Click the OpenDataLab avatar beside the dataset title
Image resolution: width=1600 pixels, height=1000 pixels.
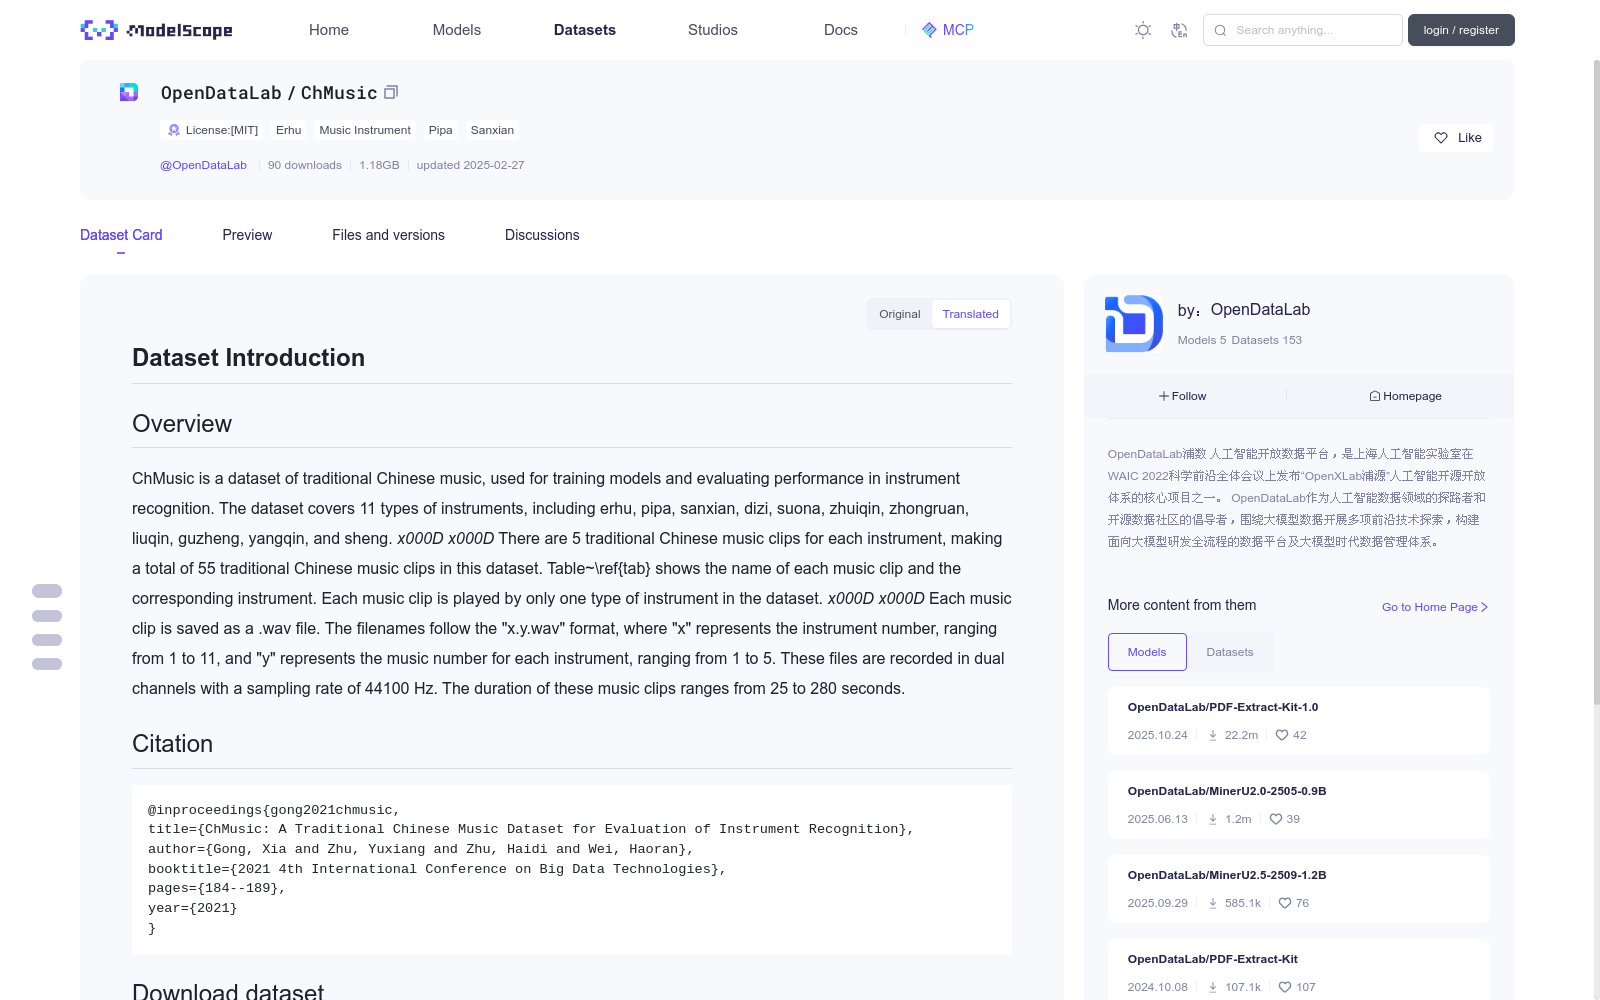(x=129, y=92)
